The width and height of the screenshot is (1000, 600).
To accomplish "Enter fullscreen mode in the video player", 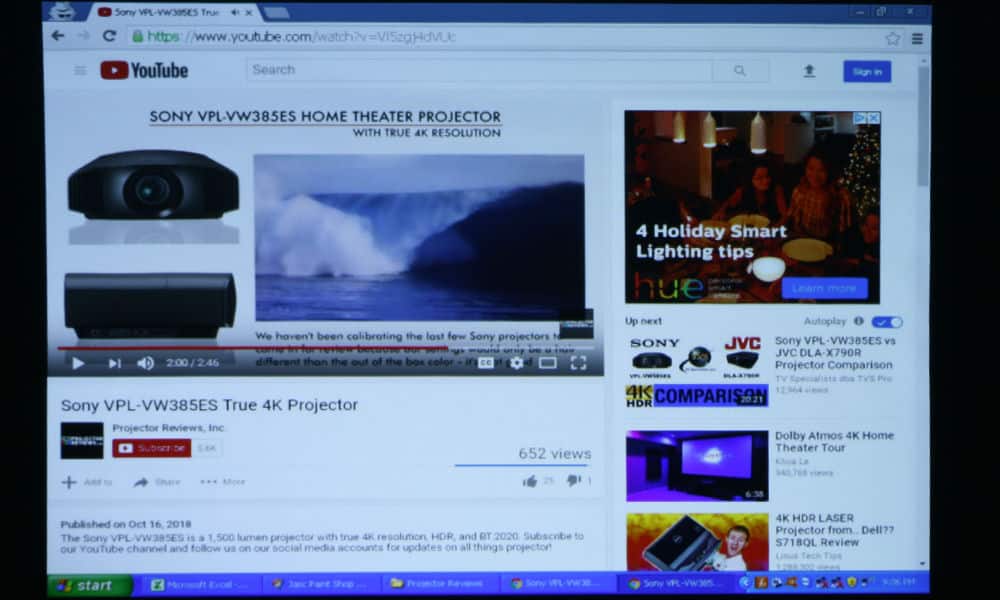I will point(578,363).
